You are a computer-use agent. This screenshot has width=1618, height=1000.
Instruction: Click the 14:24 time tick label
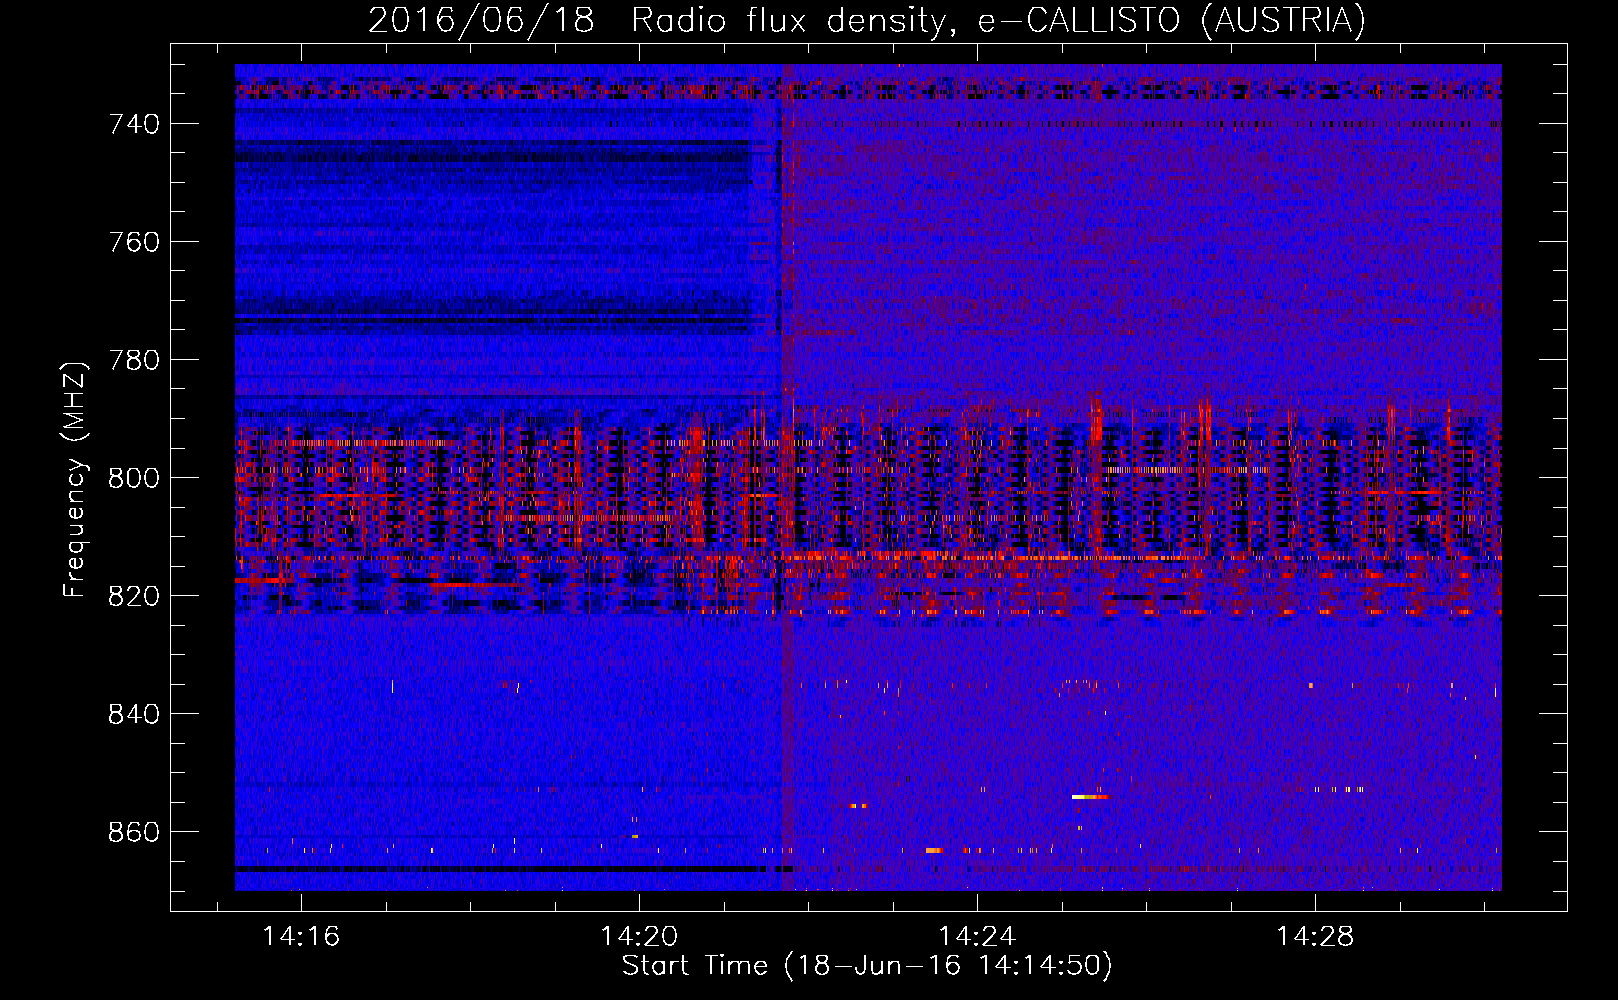[x=977, y=936]
